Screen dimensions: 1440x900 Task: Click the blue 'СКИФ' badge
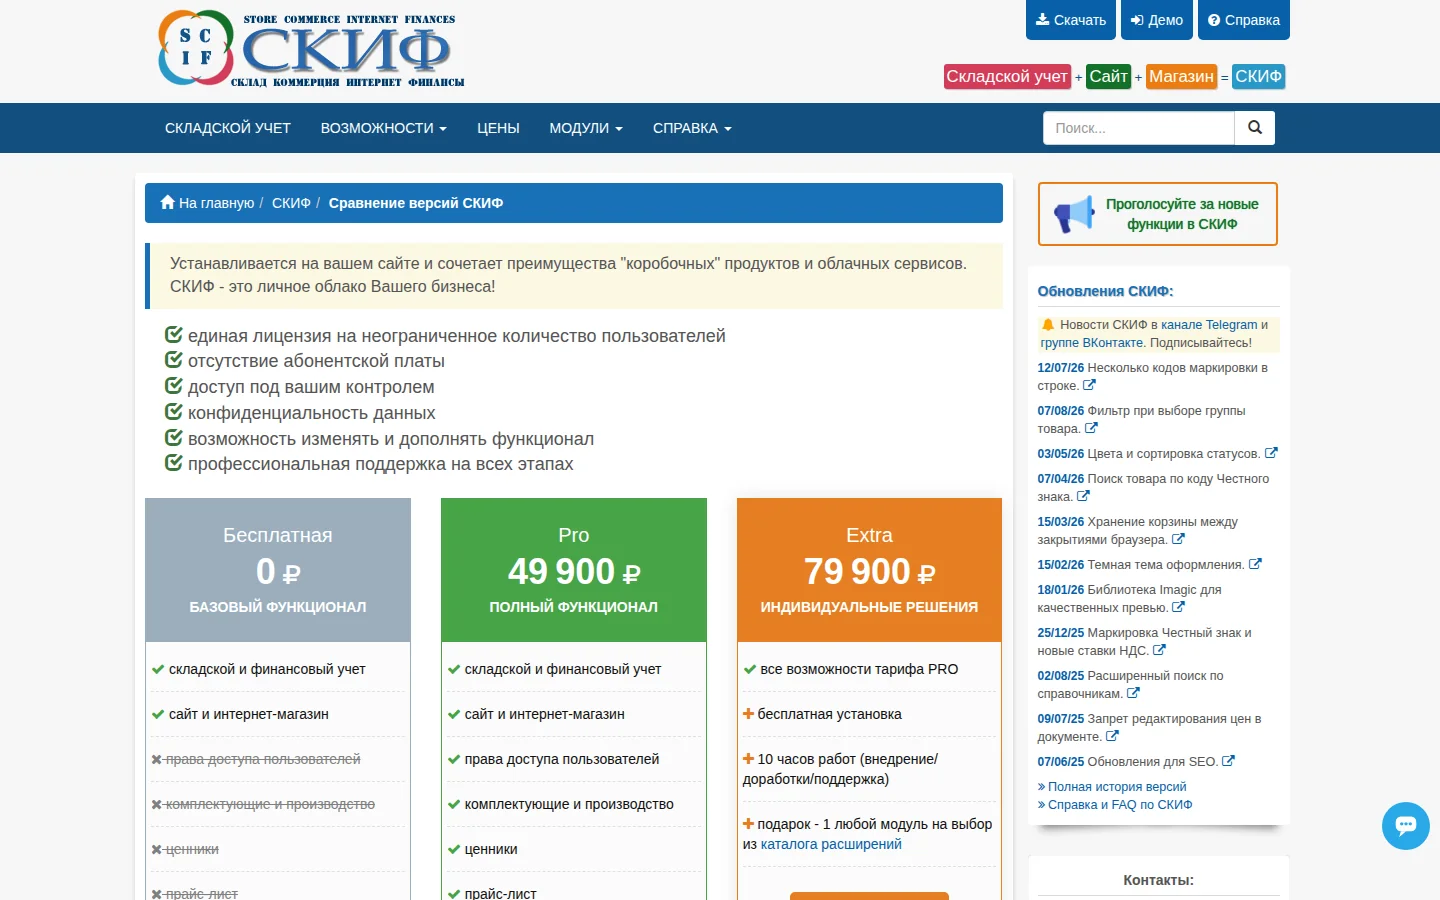pos(1258,77)
